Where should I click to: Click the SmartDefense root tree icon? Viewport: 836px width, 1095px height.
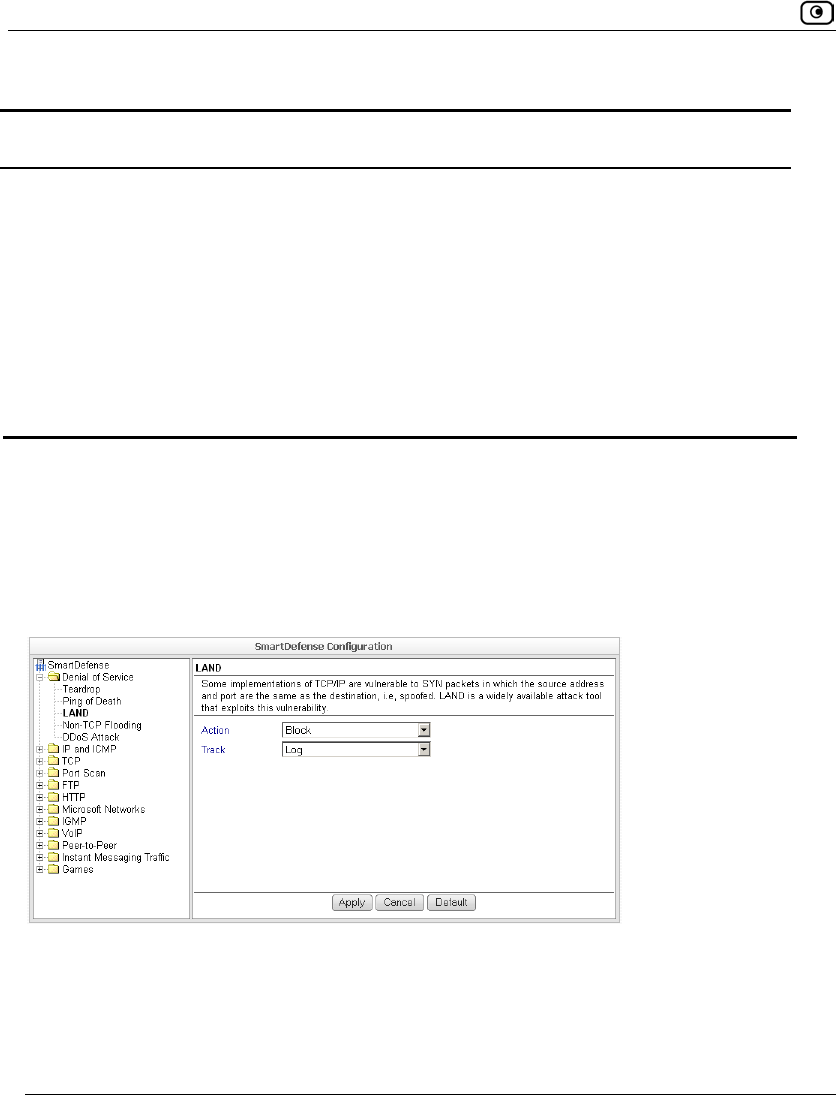point(41,665)
